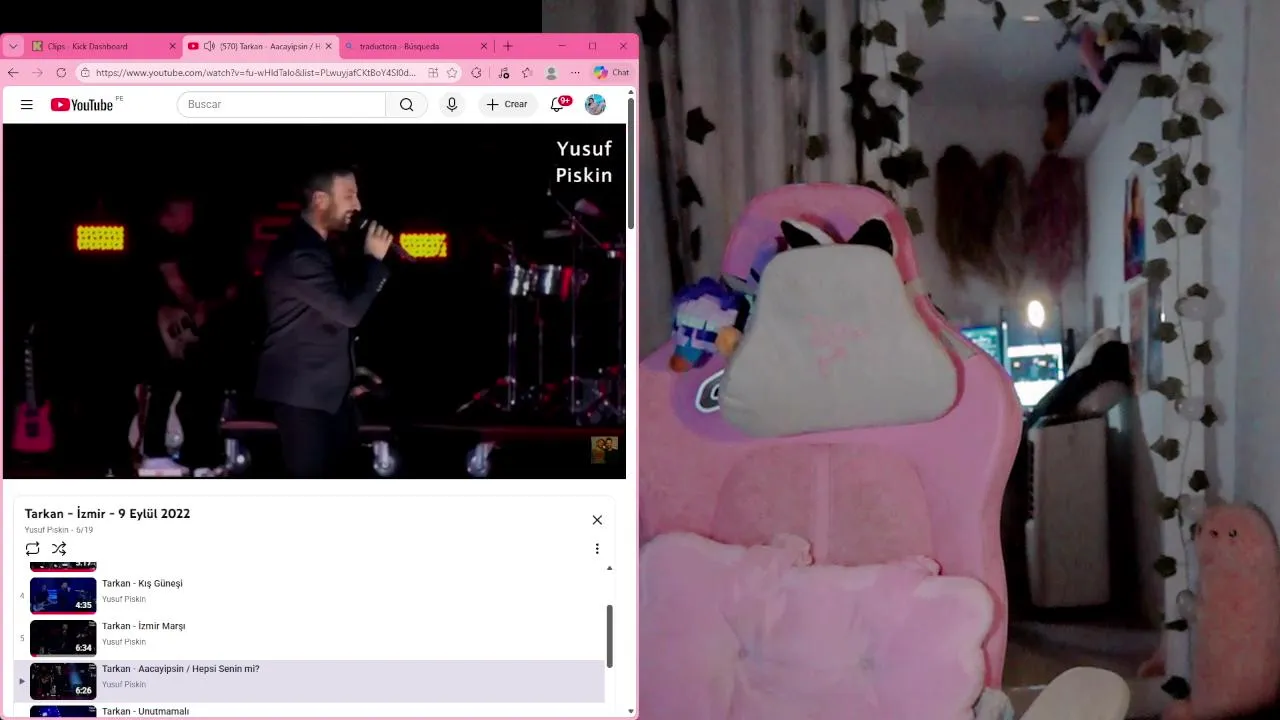Viewport: 1280px width, 720px height.
Task: Open the tab actions dropdown chevron
Action: (13, 46)
